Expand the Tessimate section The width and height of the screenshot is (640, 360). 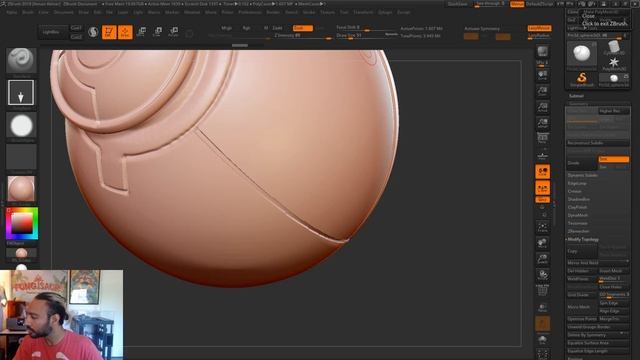pos(578,223)
